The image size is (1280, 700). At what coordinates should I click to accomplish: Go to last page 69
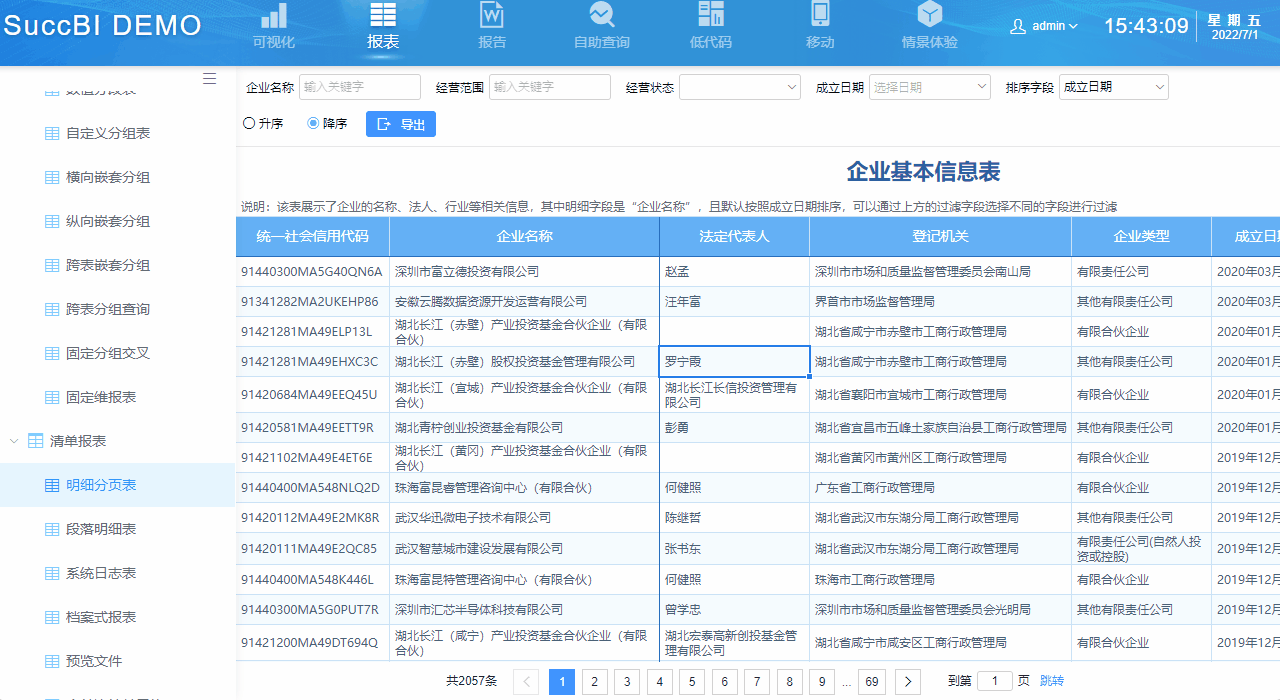(x=872, y=682)
